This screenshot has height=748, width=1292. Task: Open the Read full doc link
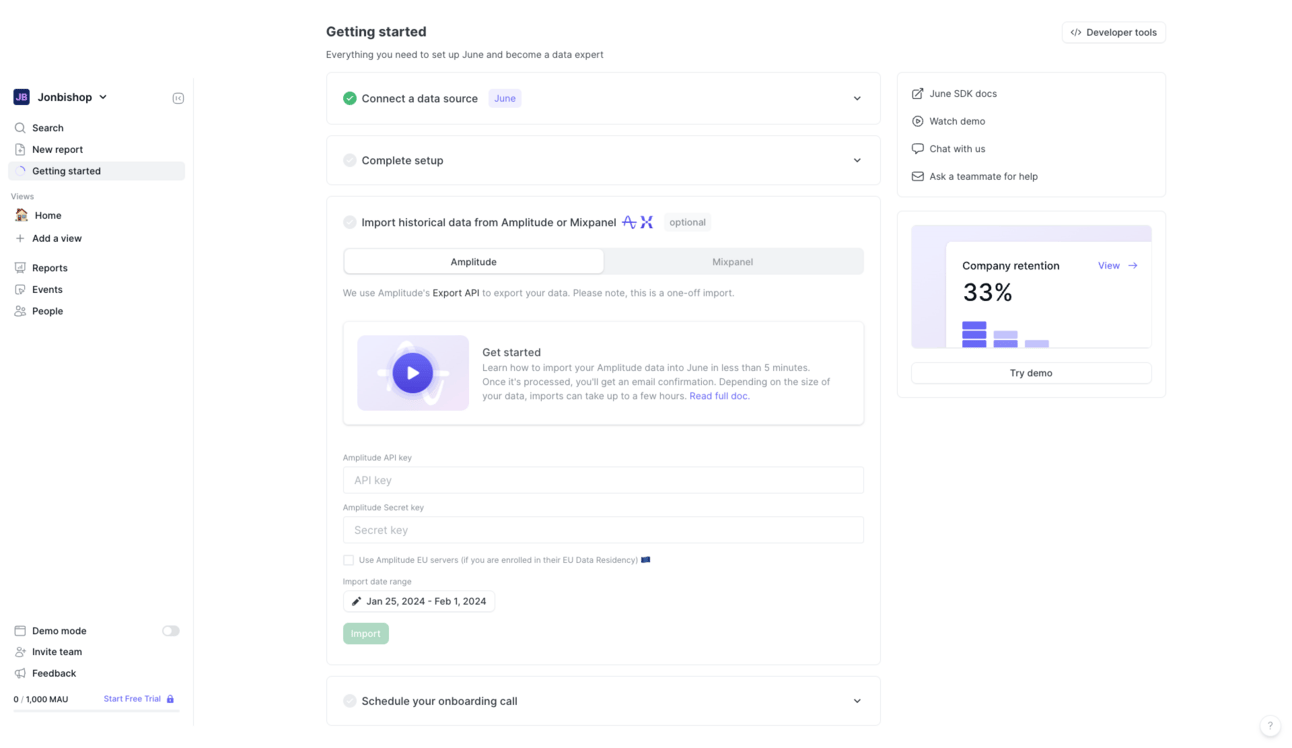[x=719, y=396]
